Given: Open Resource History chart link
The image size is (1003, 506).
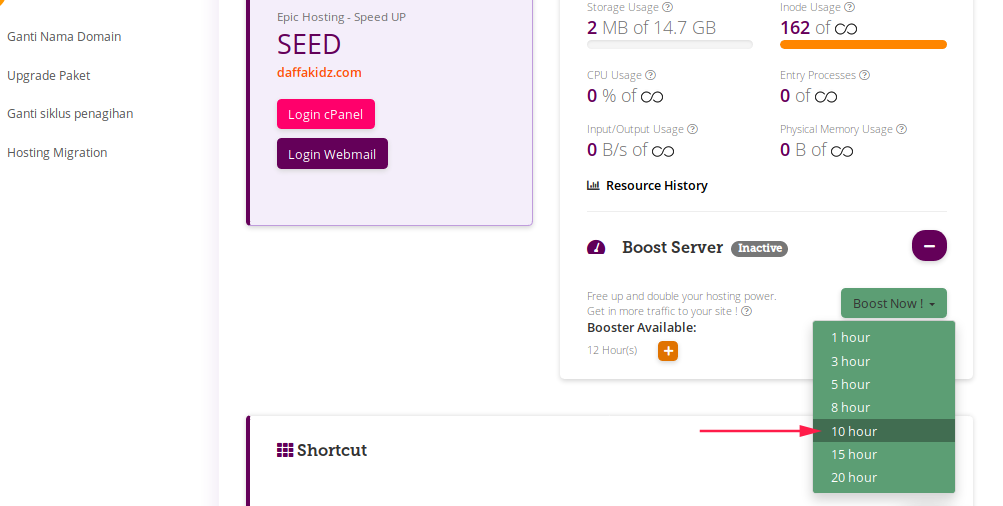Looking at the screenshot, I should (647, 186).
